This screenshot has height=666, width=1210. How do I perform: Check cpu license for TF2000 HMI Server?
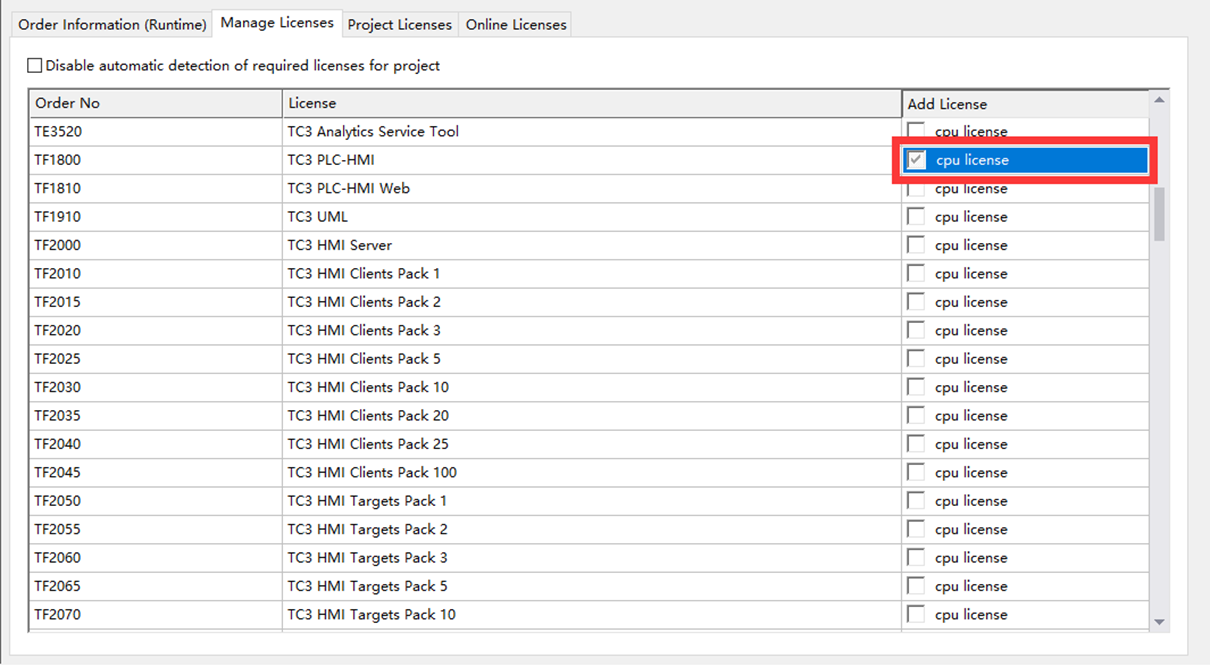(x=916, y=245)
